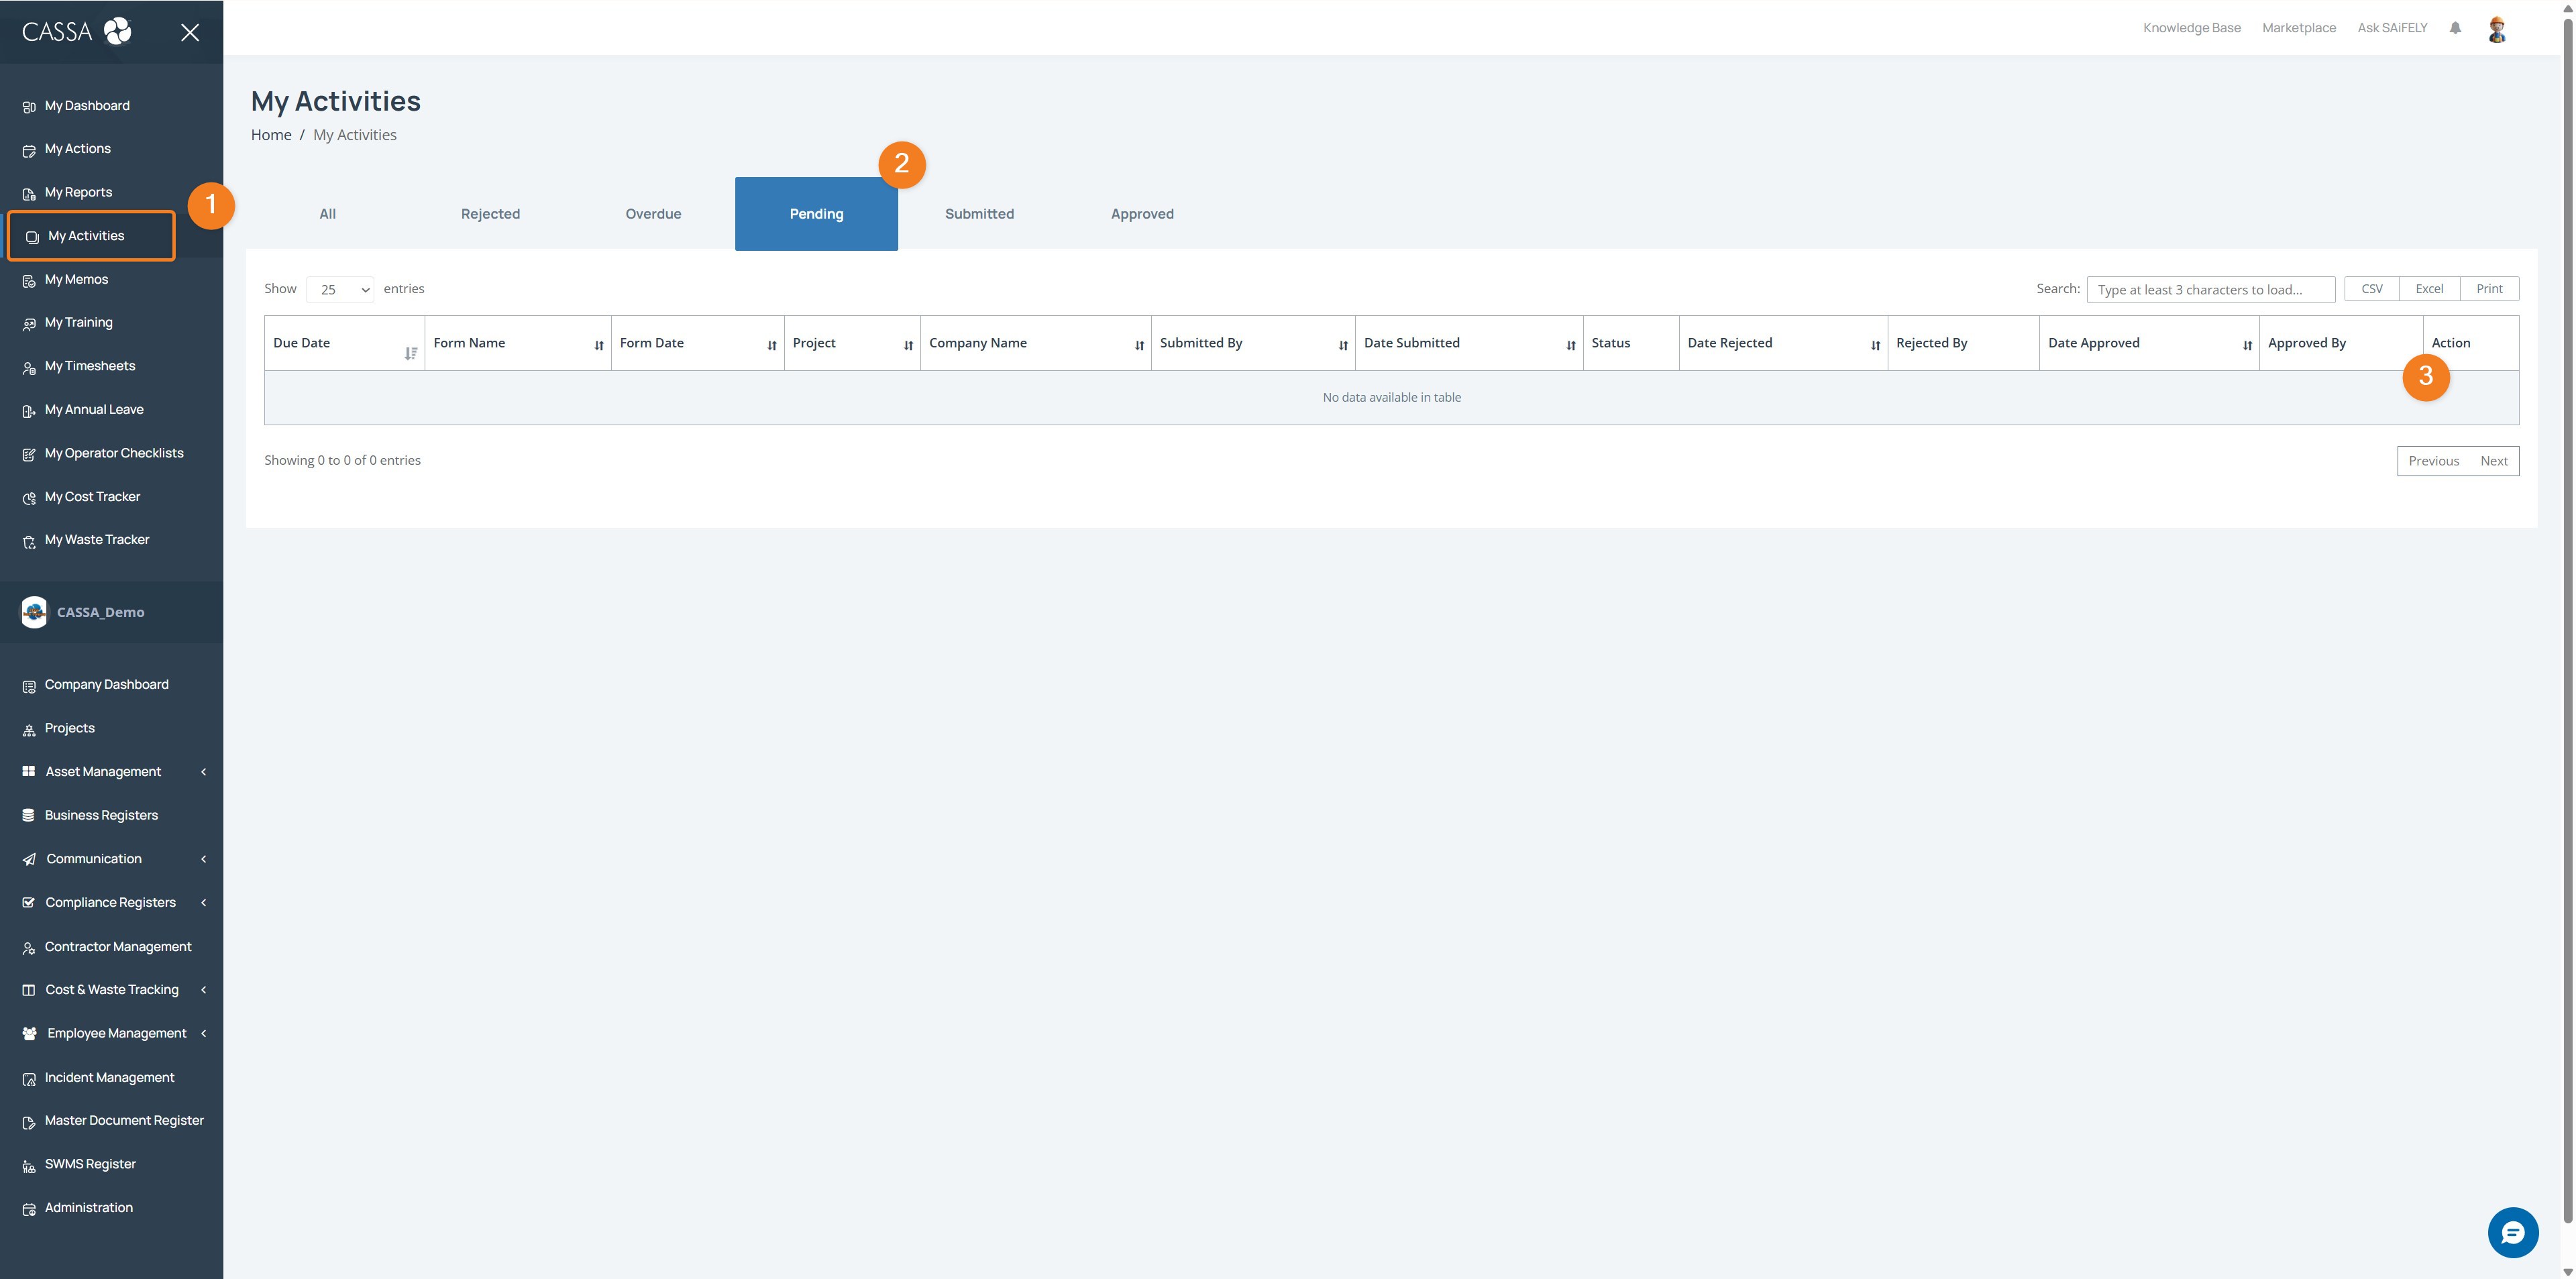Switch to the Approved tab

point(1142,214)
